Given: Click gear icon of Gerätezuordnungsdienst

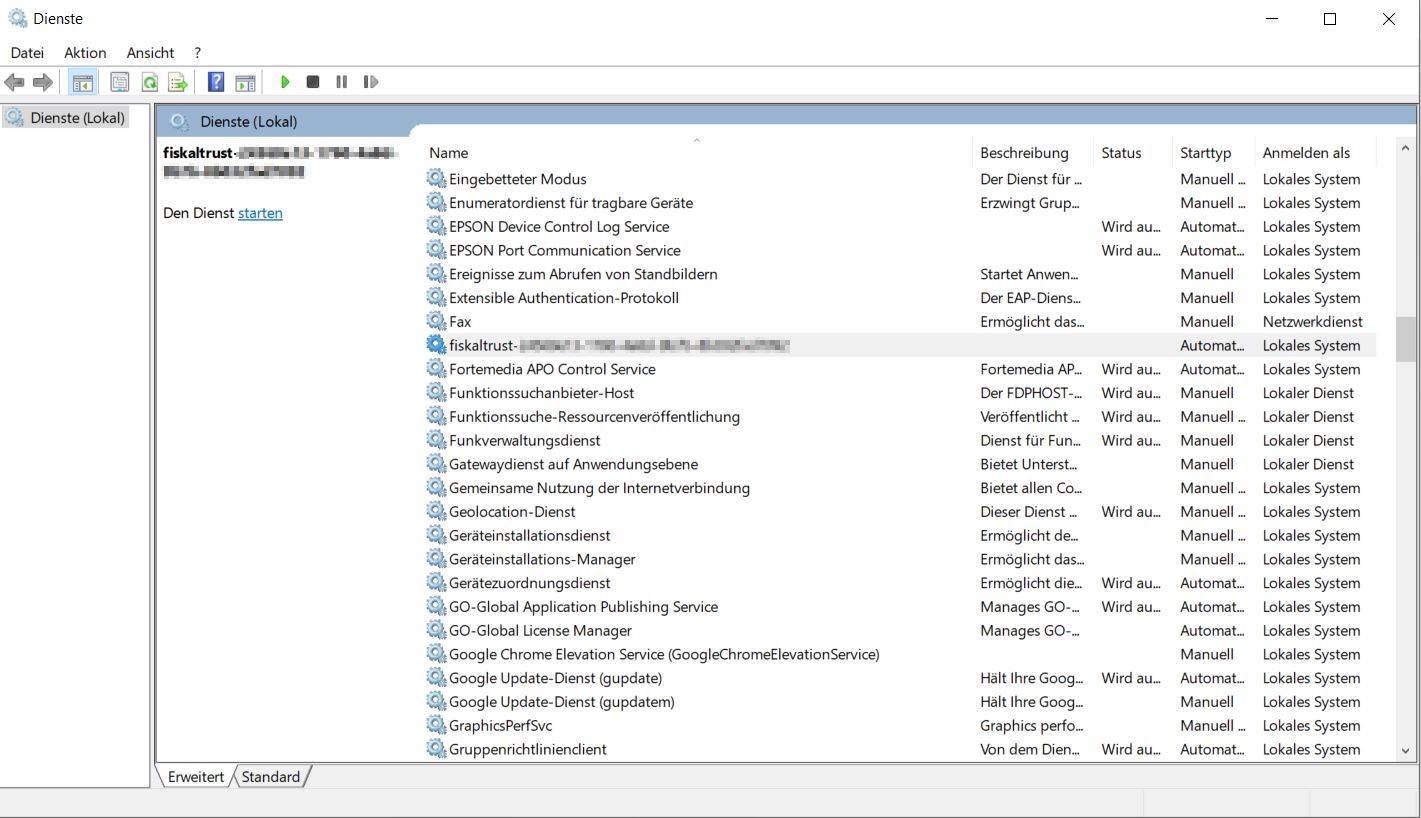Looking at the screenshot, I should pos(436,583).
